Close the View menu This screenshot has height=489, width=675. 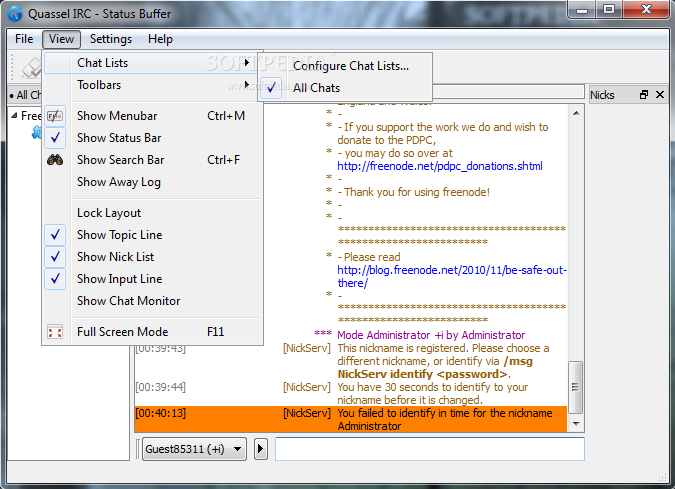pos(61,39)
